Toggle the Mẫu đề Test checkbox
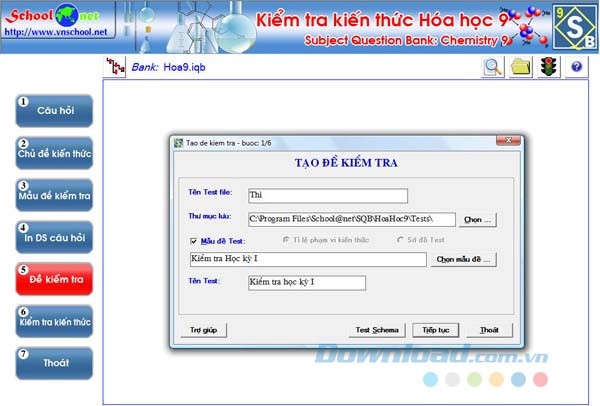Screen dimensions: 600x406 194,241
